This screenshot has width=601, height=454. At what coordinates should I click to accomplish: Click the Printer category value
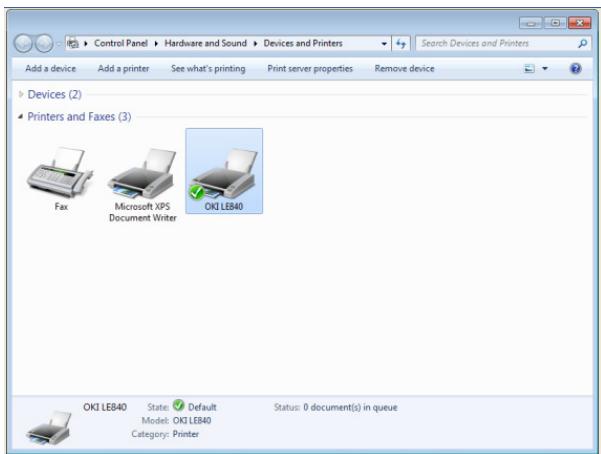pos(186,434)
